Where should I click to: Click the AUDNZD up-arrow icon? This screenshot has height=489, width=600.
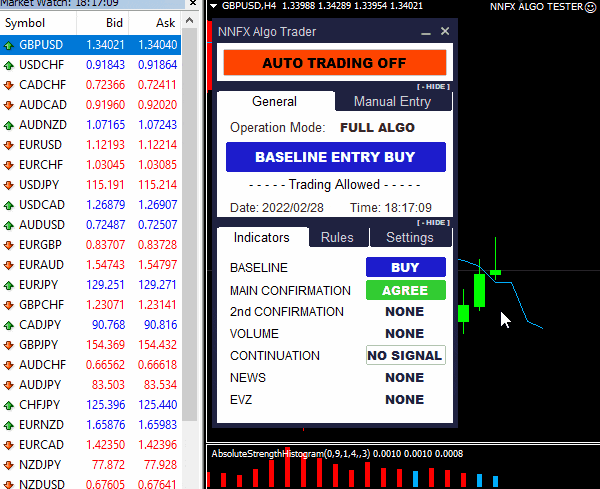(x=8, y=126)
